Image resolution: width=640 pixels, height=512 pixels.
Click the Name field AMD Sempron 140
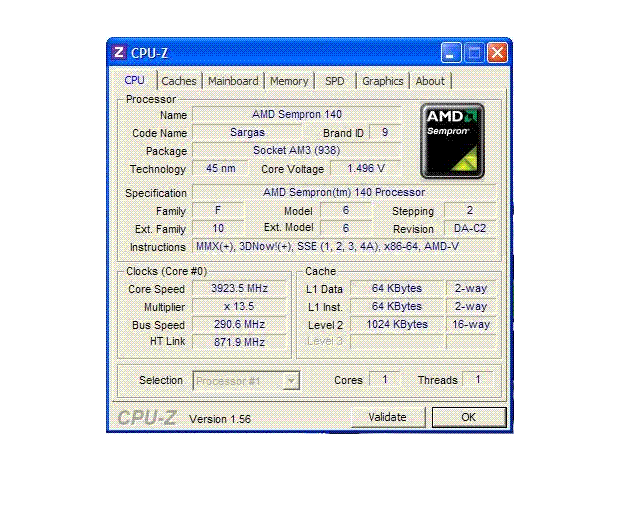coord(297,114)
